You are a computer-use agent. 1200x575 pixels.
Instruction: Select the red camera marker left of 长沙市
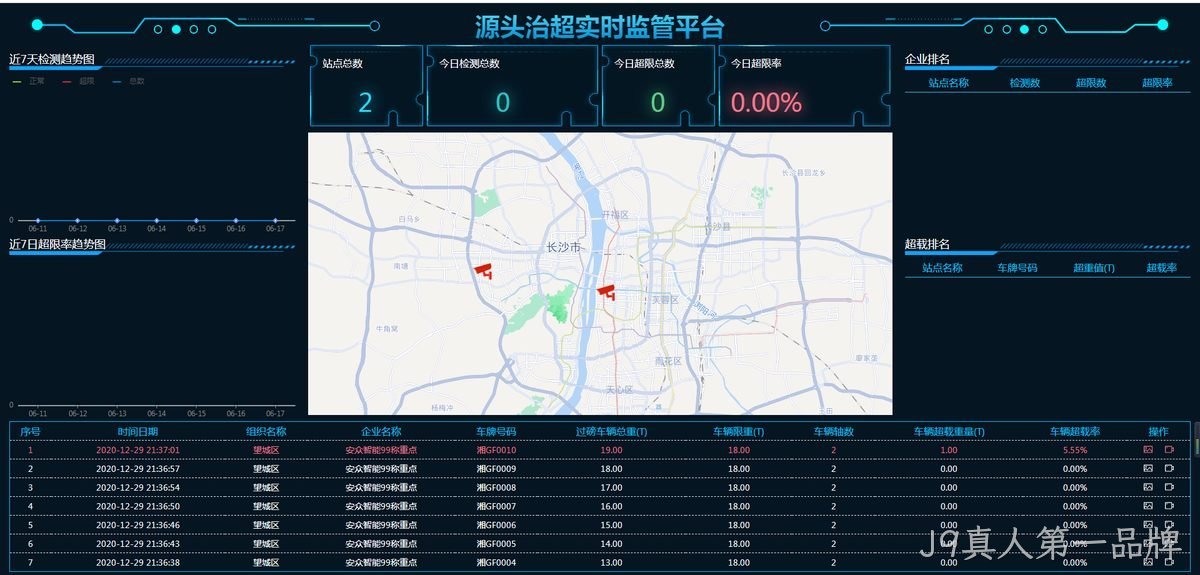484,270
